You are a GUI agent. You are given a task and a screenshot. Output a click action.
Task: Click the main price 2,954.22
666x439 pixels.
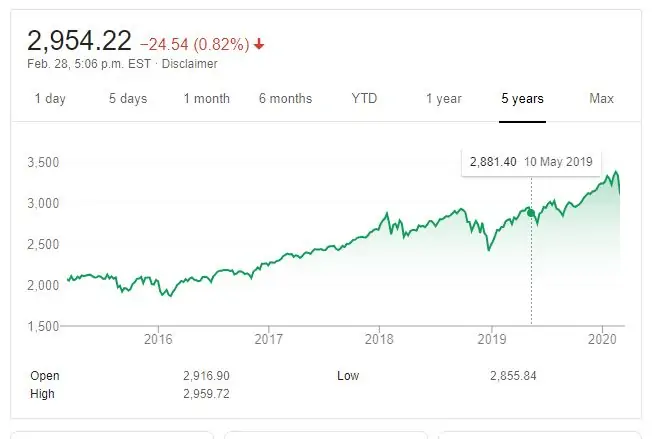[x=80, y=40]
